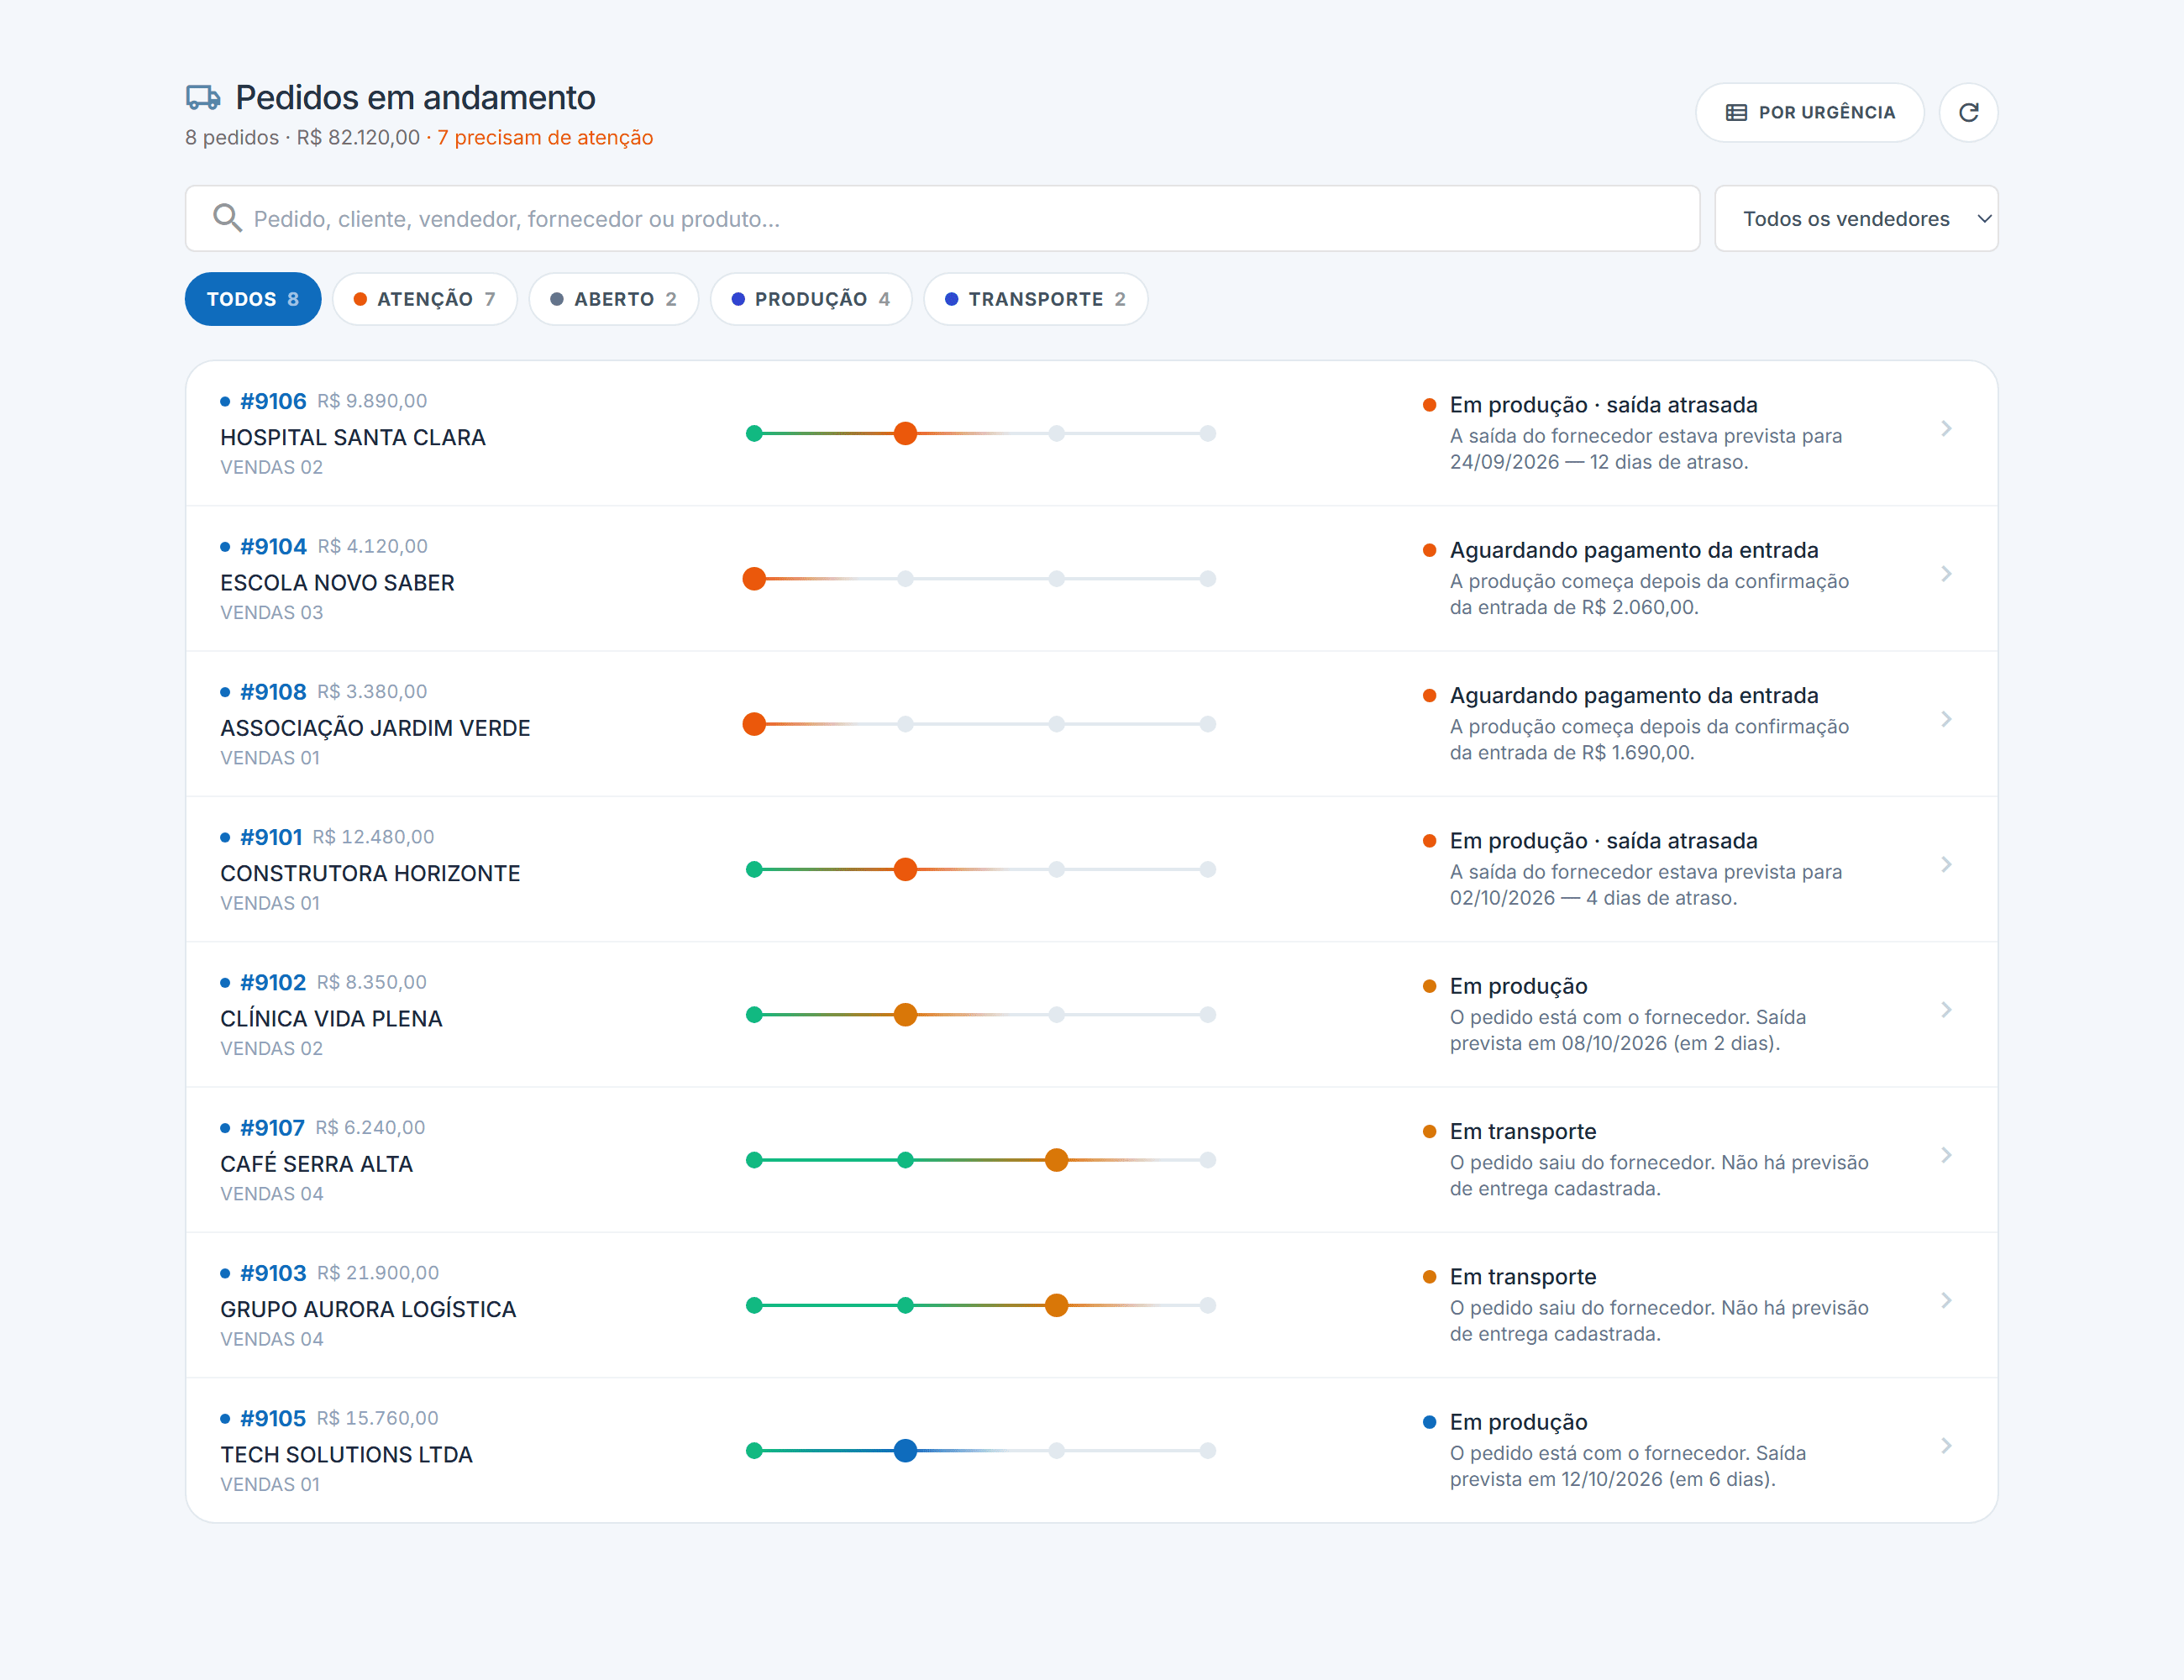
Task: Expand Escola Novo Saber row chevron
Action: coord(1946,573)
